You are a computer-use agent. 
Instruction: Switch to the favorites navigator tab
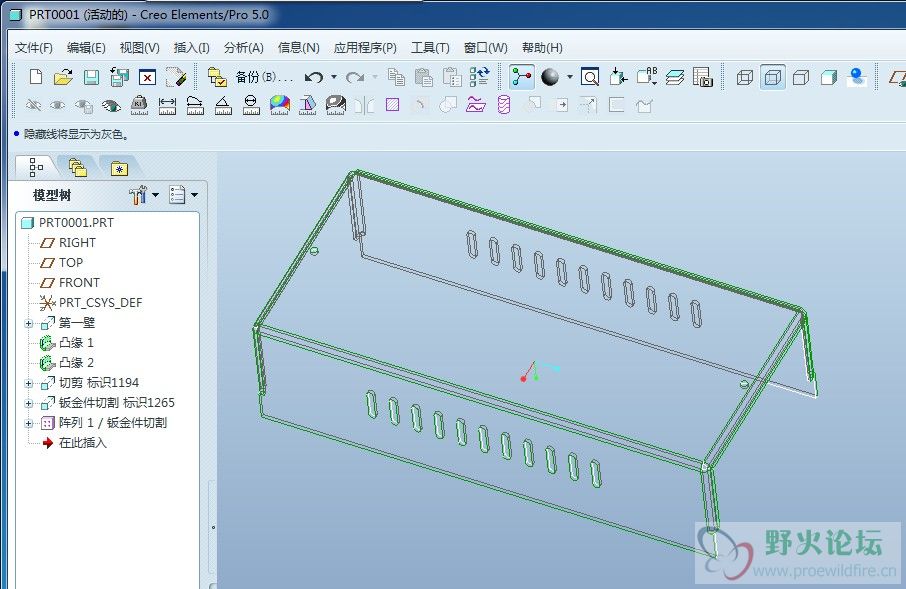pos(119,168)
